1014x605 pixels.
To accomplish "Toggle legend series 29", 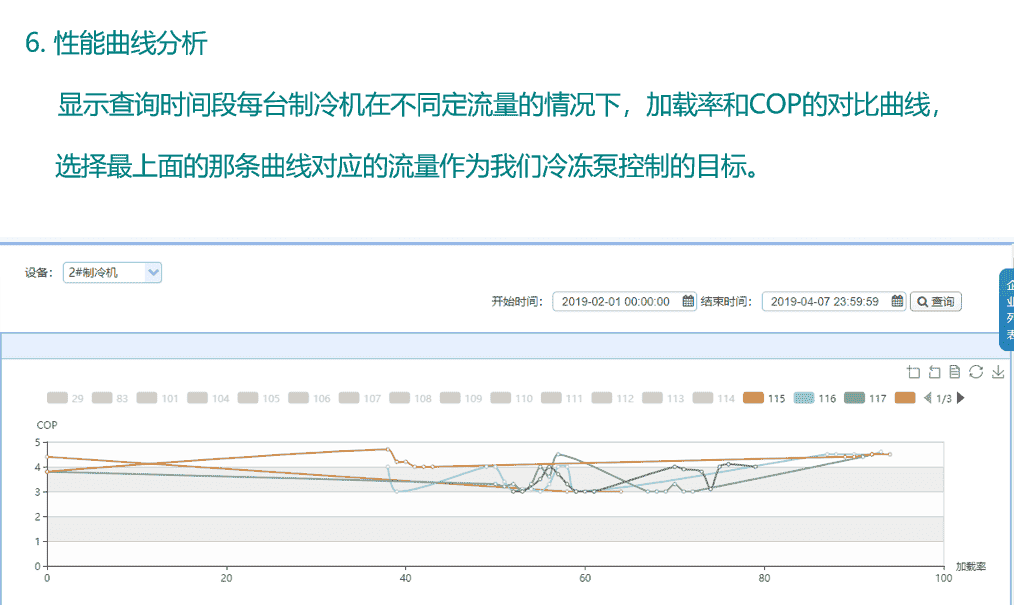I will [x=65, y=398].
